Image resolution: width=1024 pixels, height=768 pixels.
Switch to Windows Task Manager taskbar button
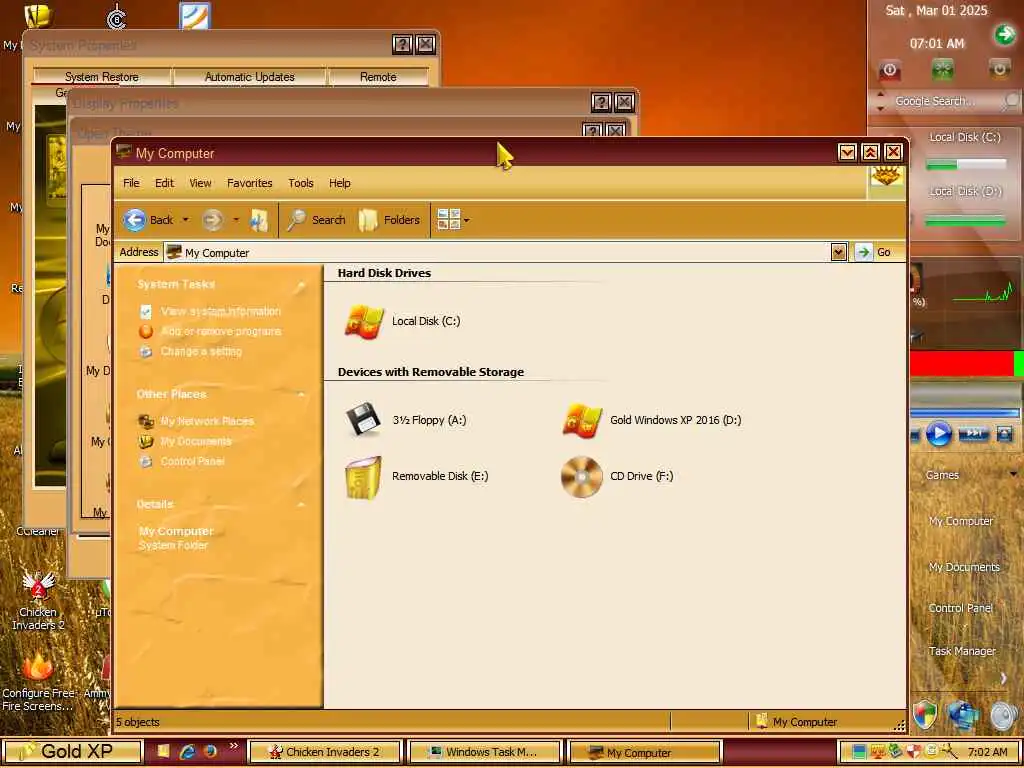coord(484,752)
